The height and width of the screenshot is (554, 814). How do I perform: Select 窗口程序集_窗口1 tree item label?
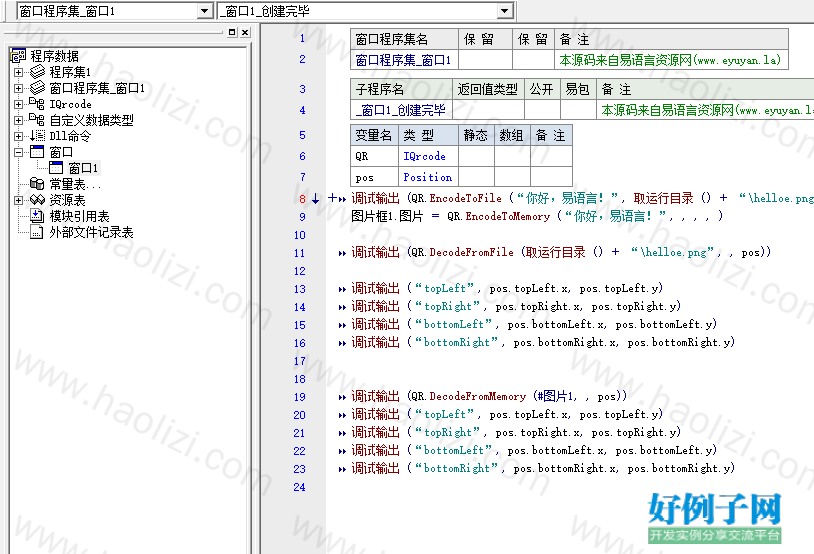click(x=97, y=88)
